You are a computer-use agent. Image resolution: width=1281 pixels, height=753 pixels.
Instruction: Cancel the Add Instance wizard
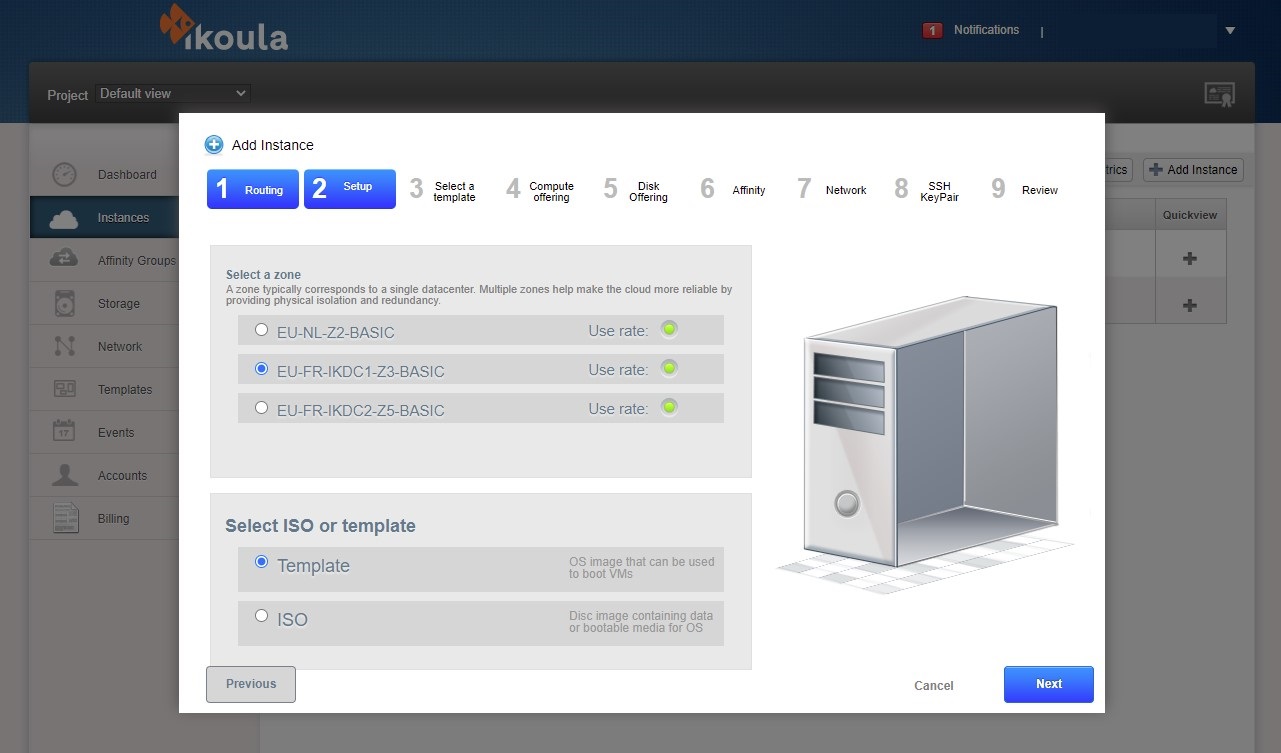(934, 685)
